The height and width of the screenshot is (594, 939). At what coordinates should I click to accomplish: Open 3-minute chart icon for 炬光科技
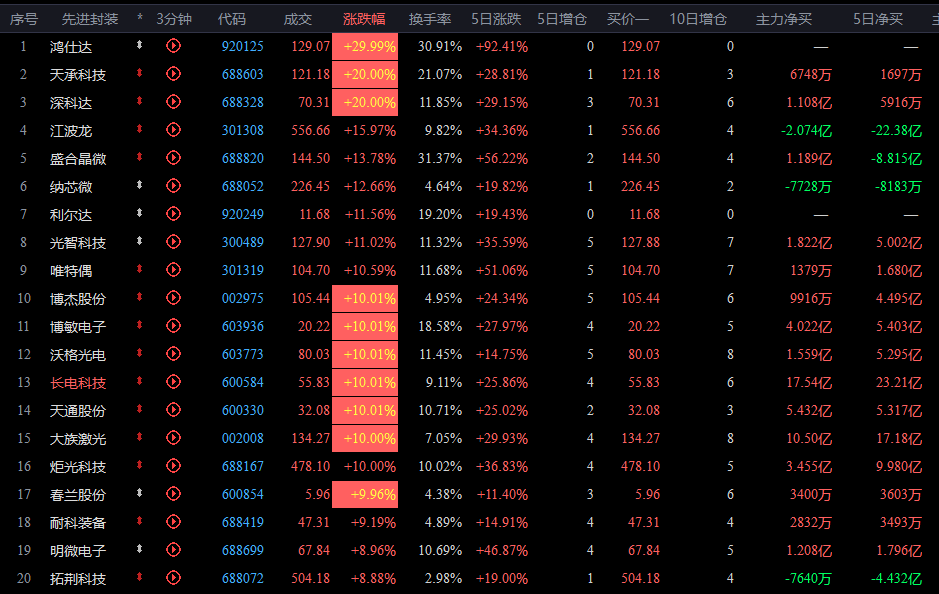coord(173,466)
